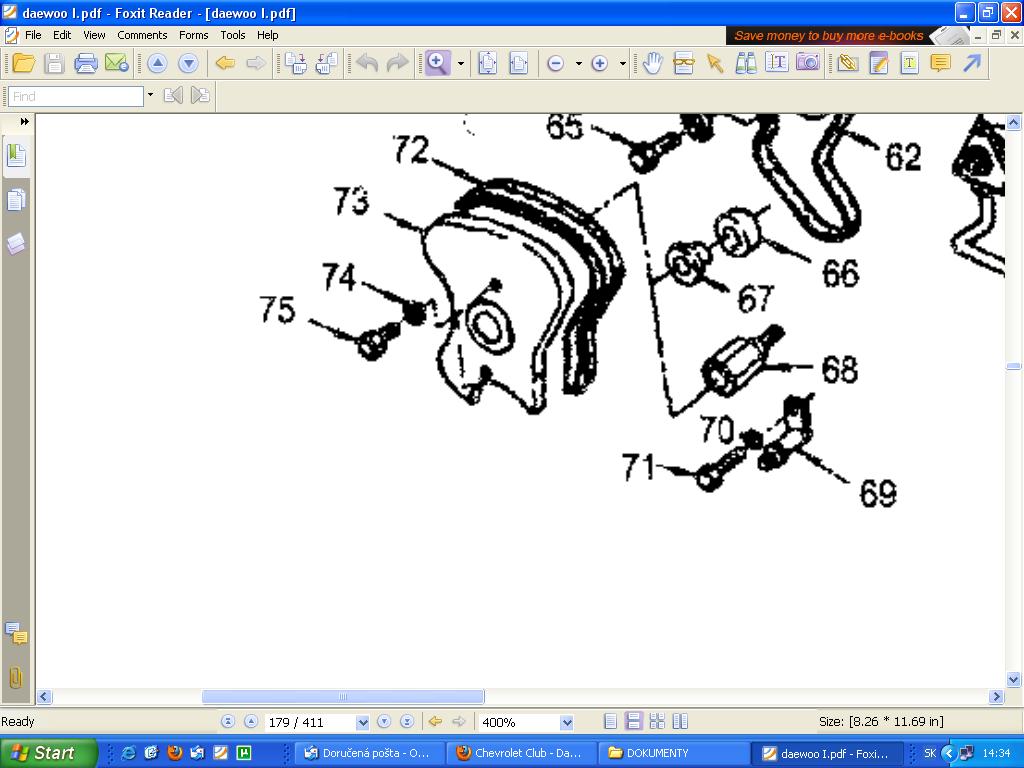
Task: Go to previous page with up arrow
Action: coord(157,63)
